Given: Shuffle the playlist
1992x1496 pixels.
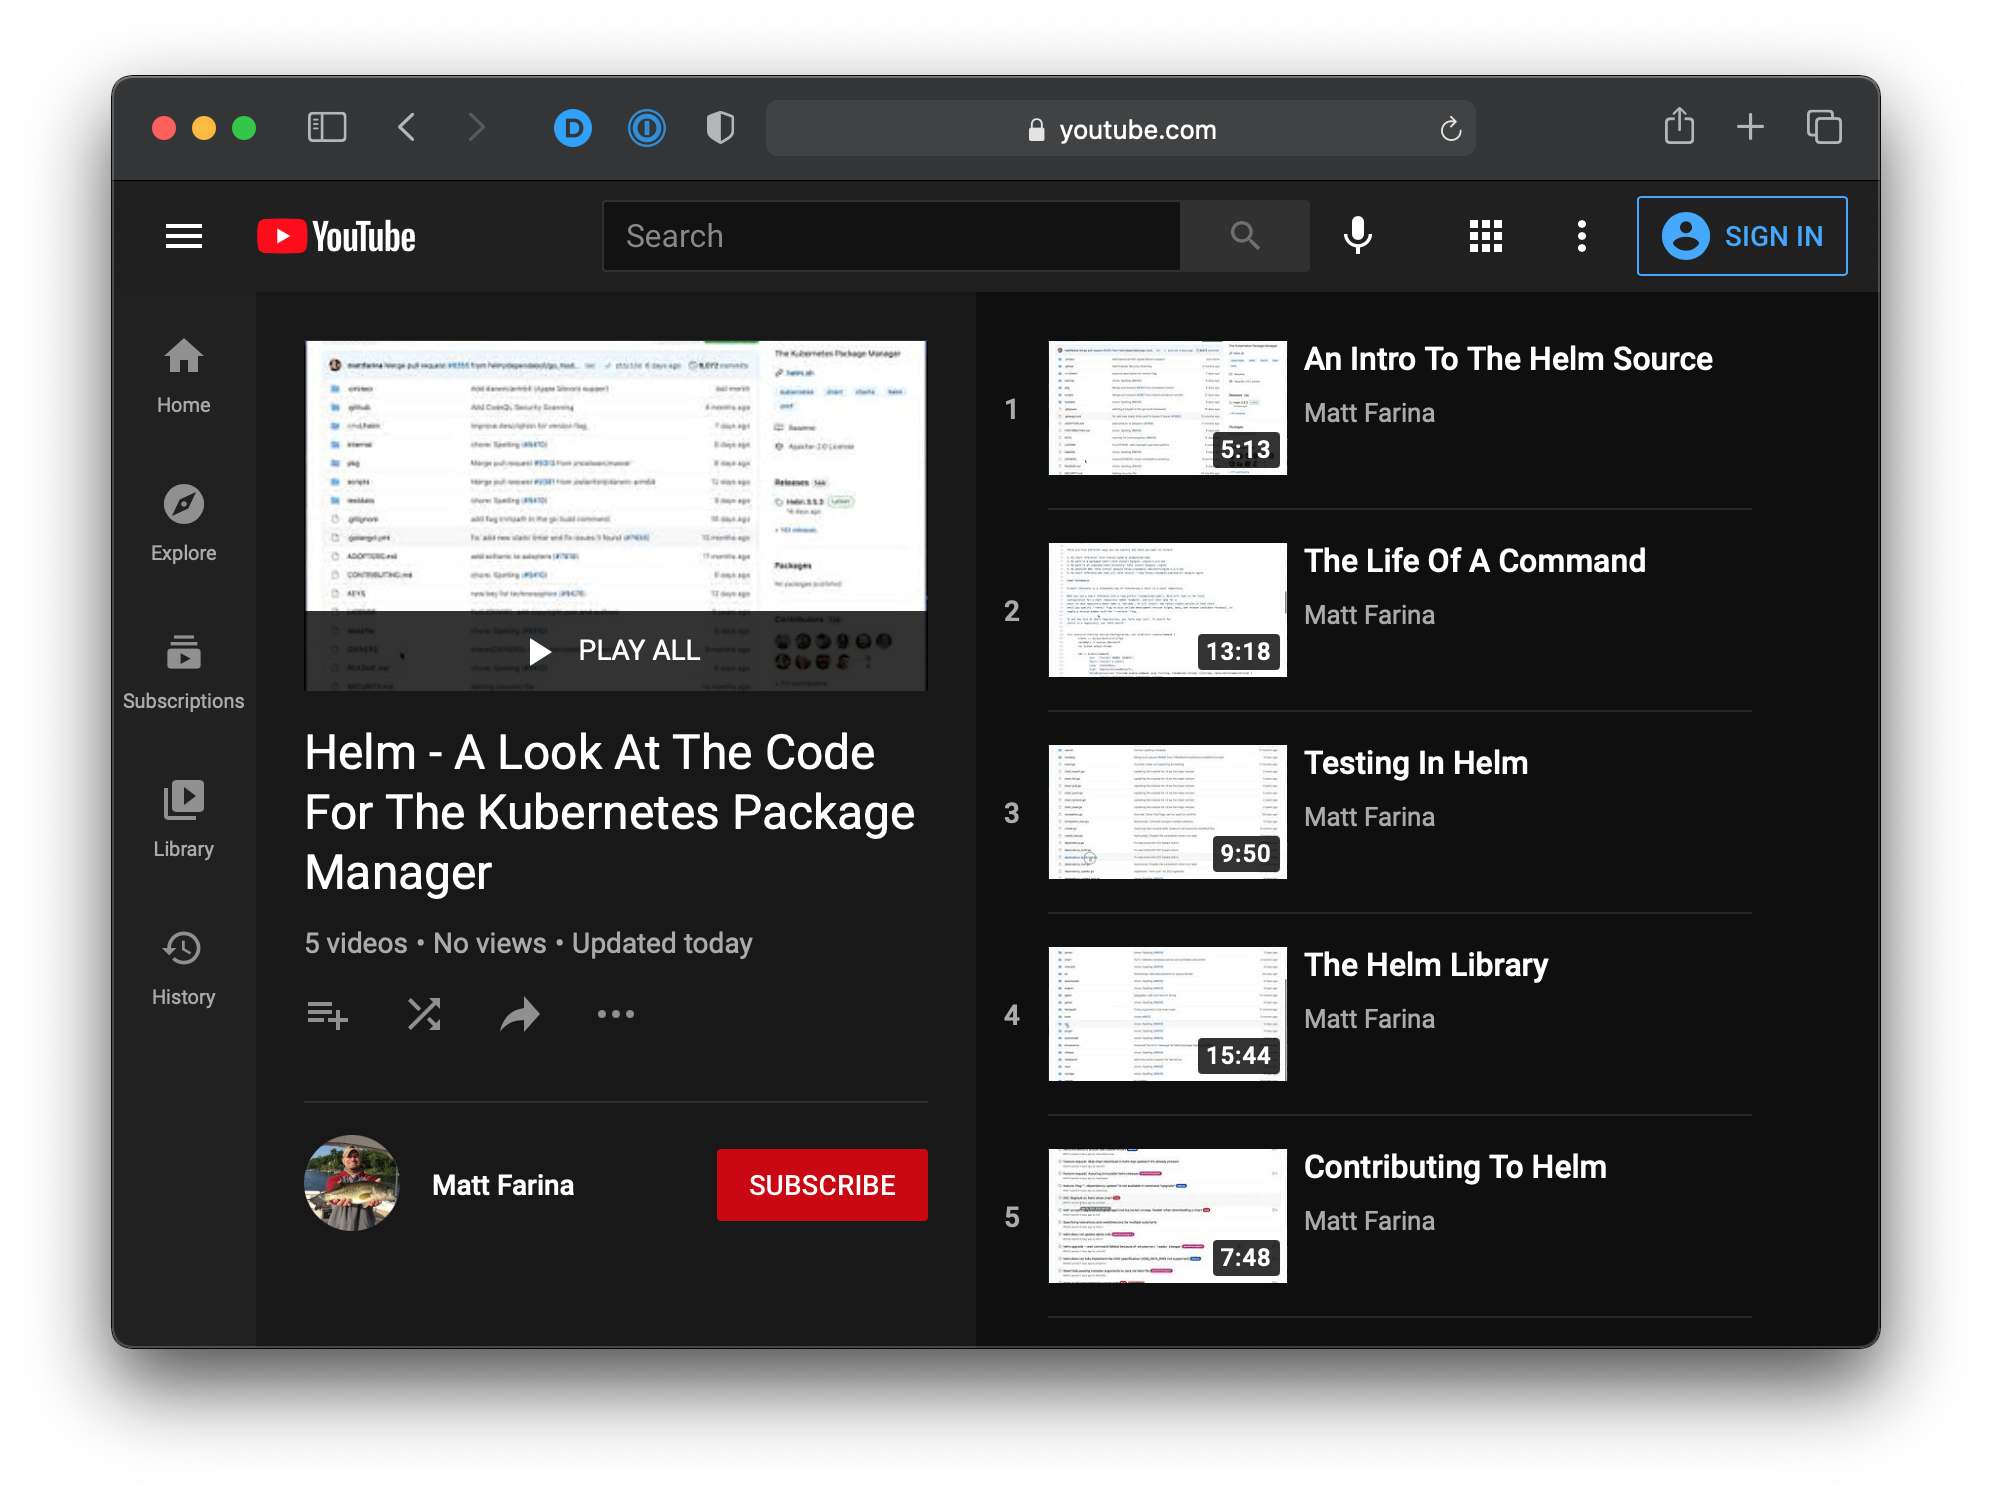Looking at the screenshot, I should tap(424, 1015).
